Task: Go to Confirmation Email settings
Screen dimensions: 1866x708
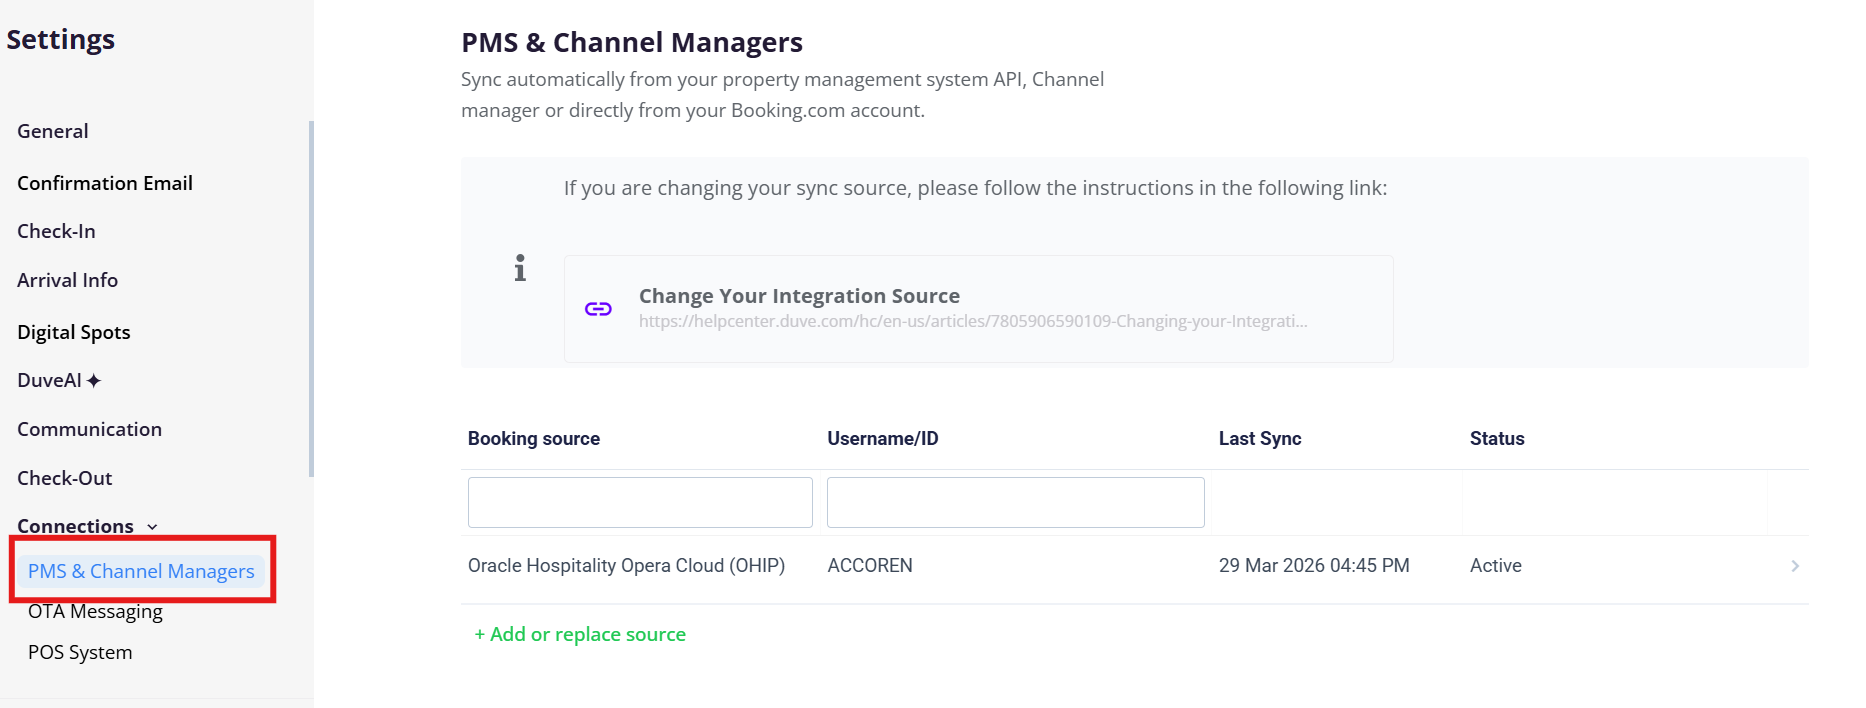Action: pyautogui.click(x=105, y=183)
